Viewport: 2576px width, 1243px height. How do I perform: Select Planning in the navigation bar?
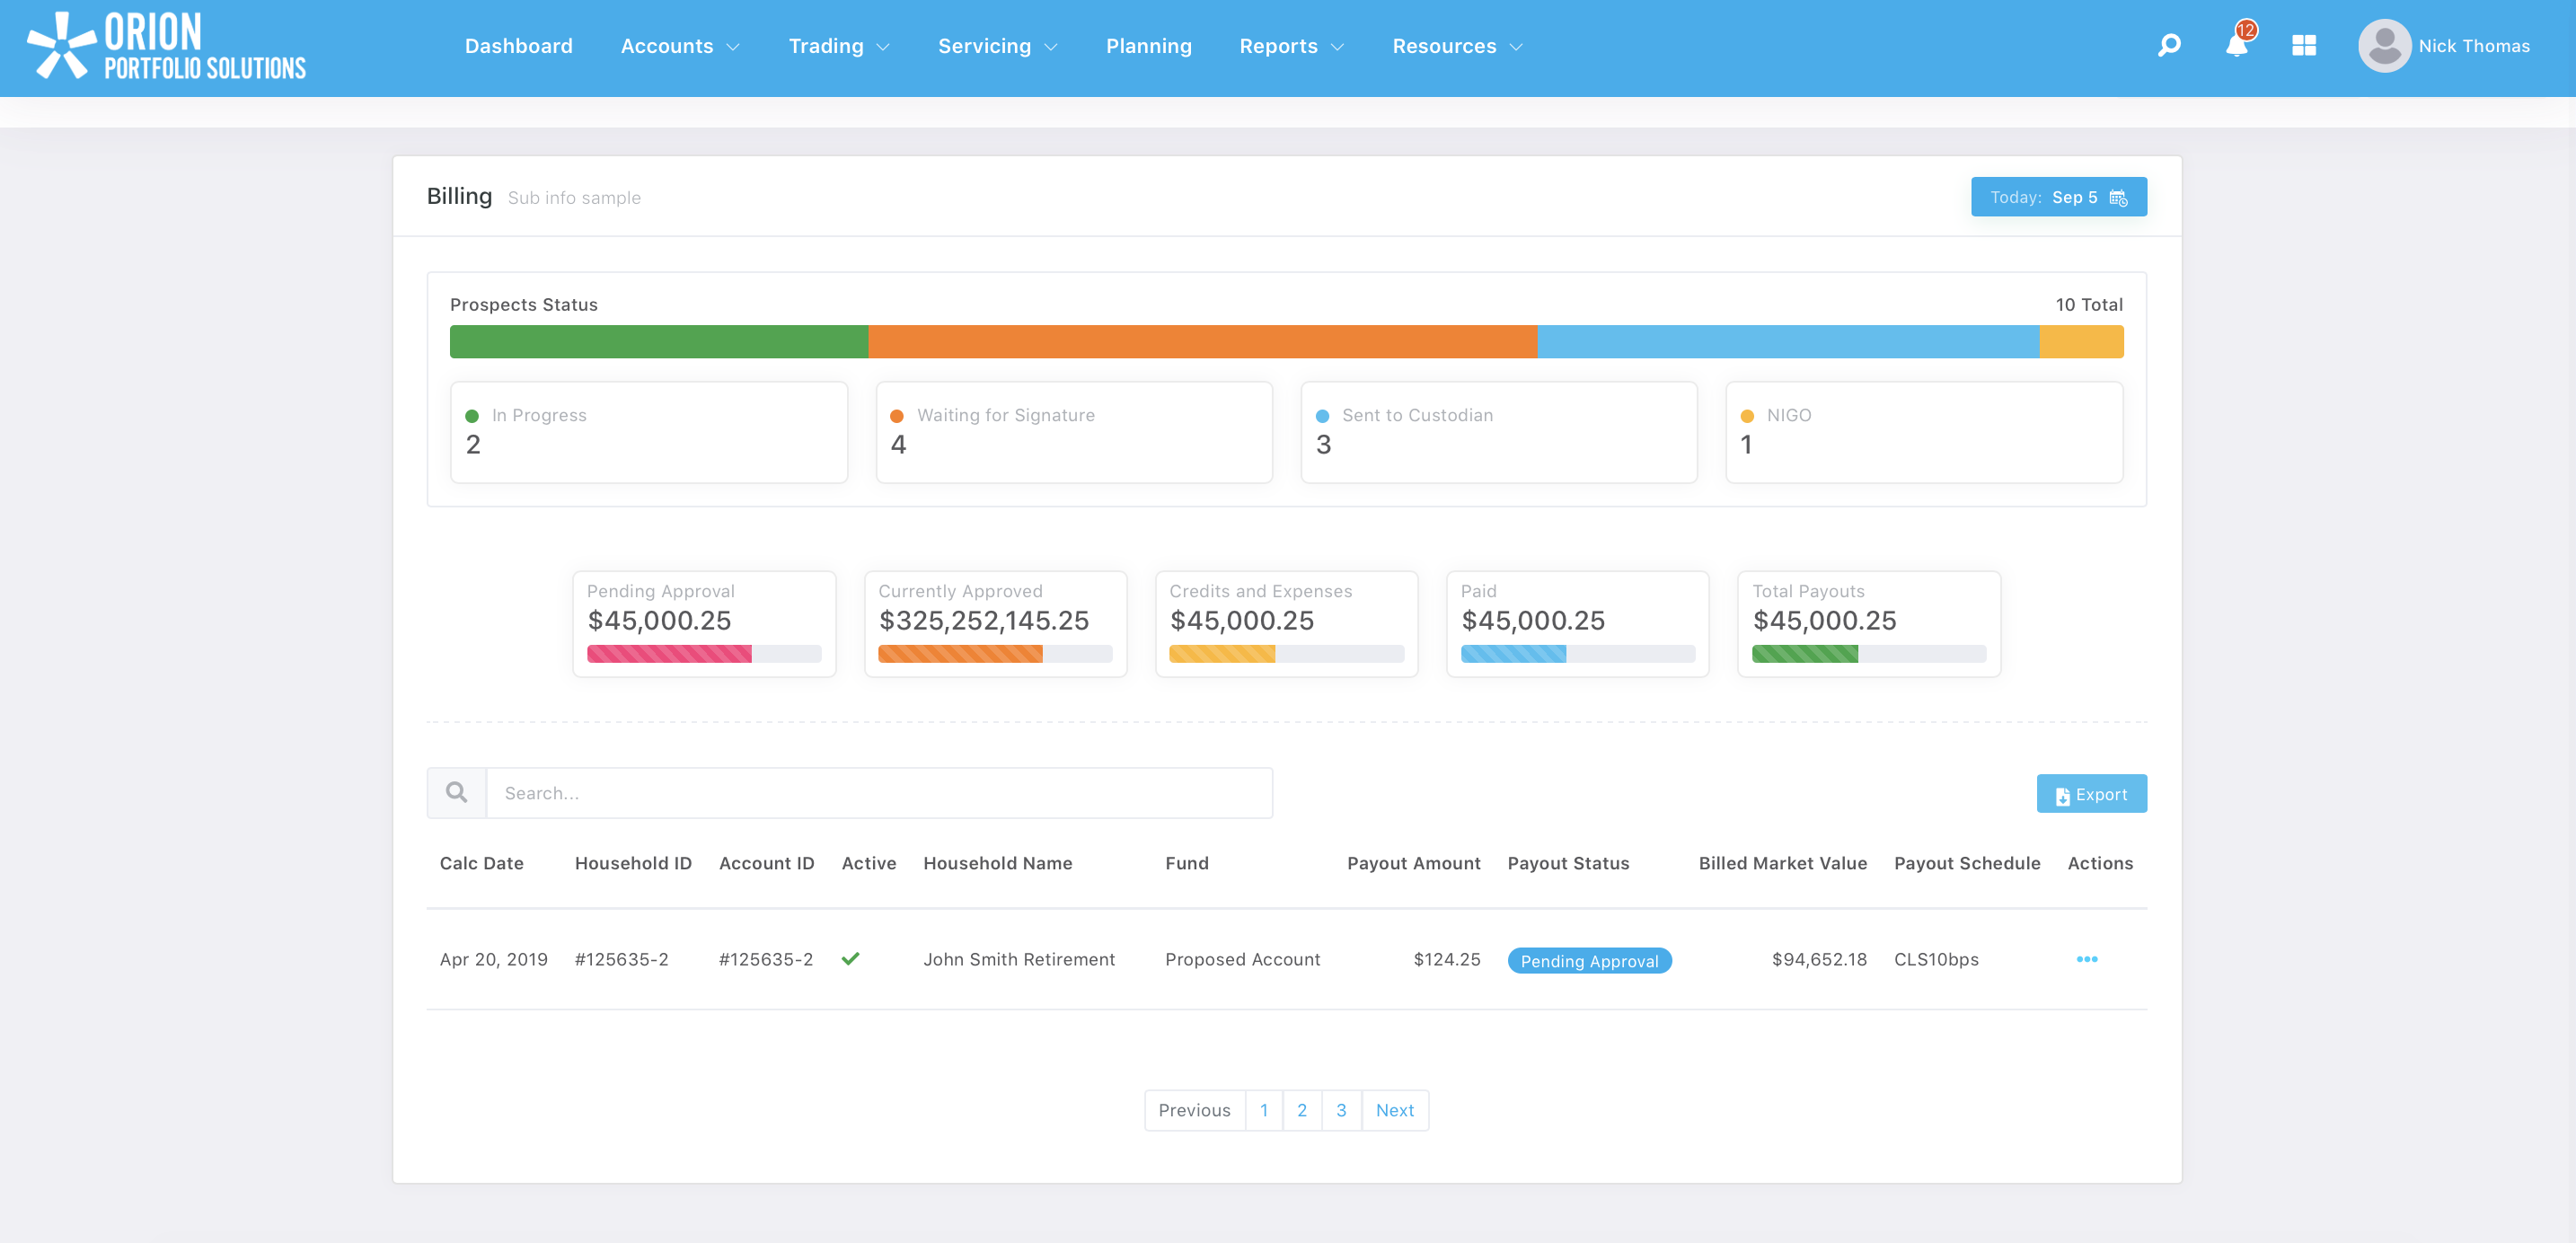tap(1148, 46)
